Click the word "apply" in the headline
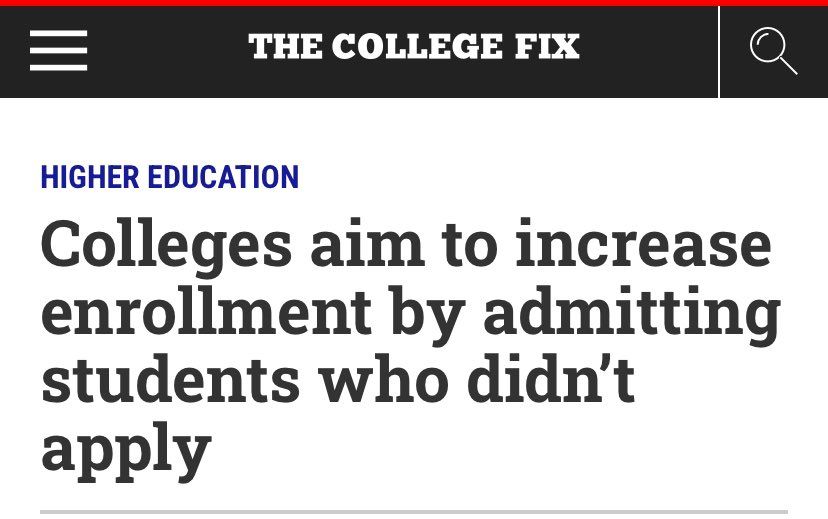 126,449
